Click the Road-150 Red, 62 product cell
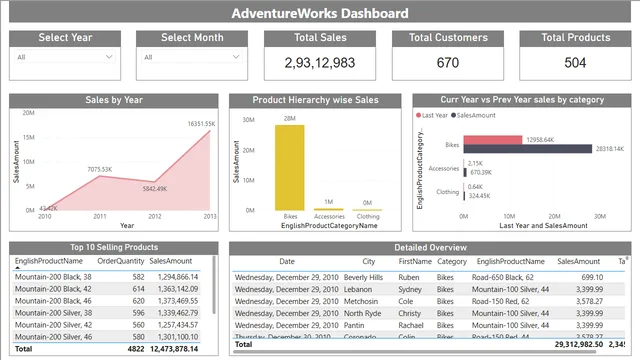Viewport: 640px width, 360px height. (x=500, y=301)
